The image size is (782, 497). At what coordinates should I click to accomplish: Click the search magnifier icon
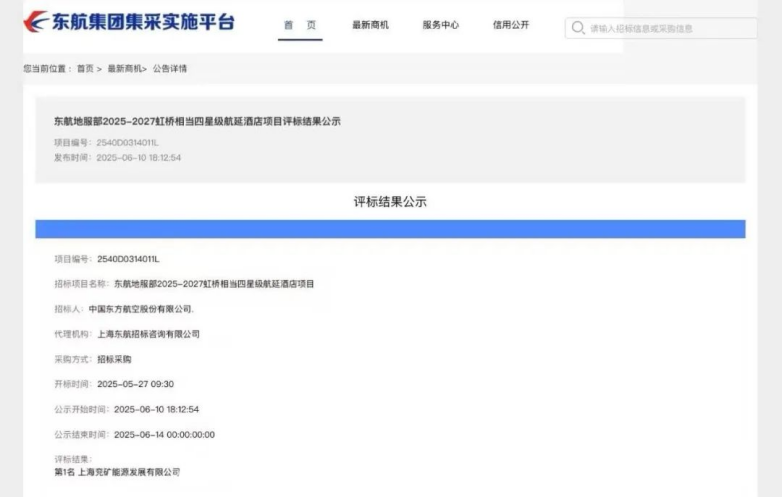(578, 28)
